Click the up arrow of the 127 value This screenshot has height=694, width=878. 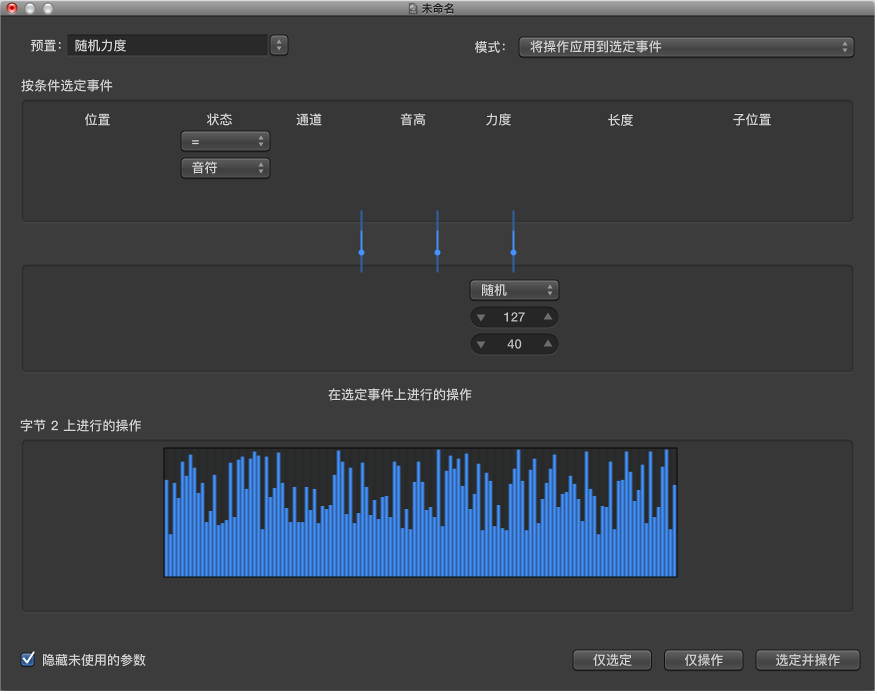pyautogui.click(x=547, y=318)
